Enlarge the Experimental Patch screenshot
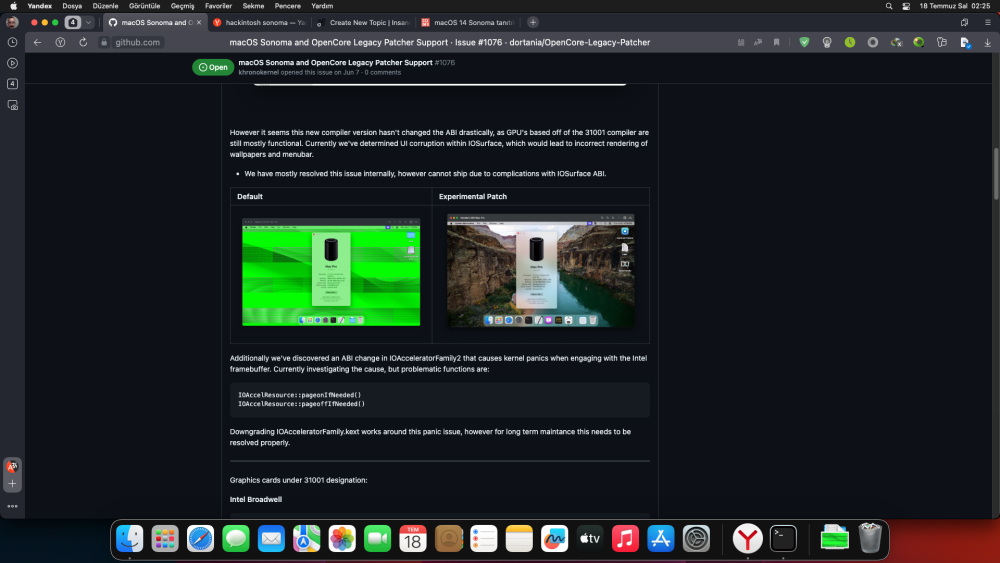This screenshot has height=563, width=1000. (541, 270)
